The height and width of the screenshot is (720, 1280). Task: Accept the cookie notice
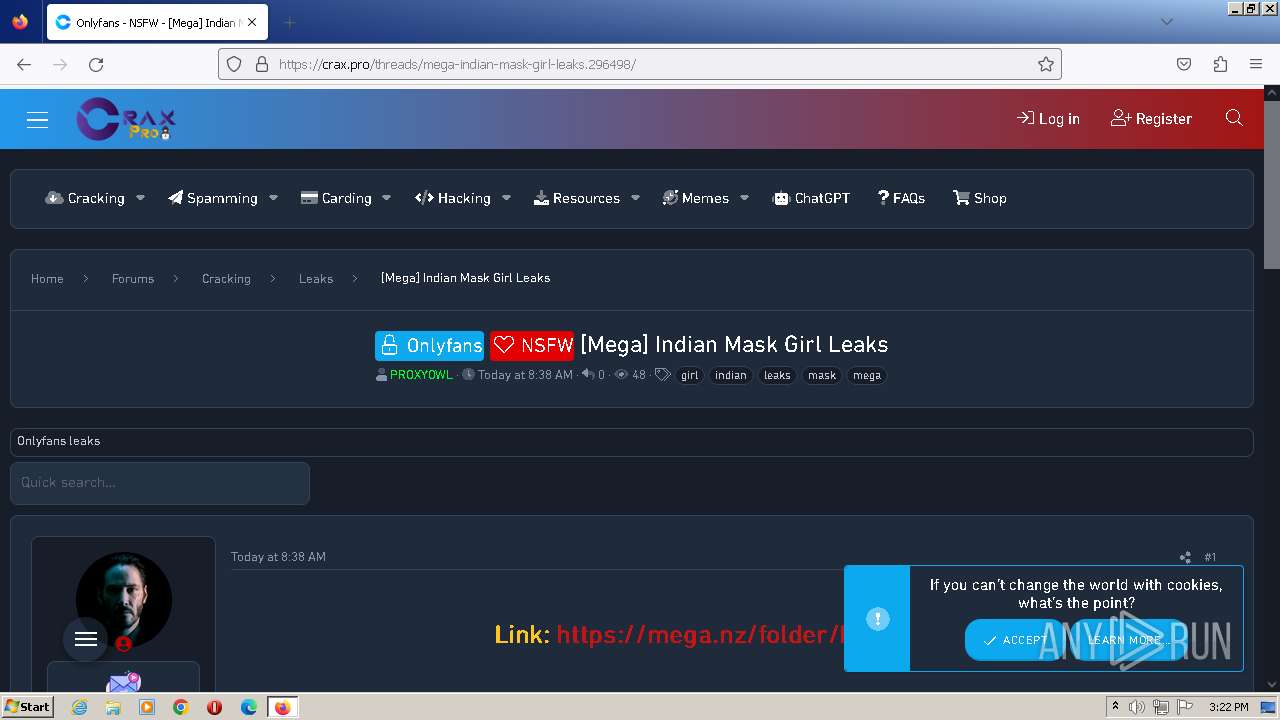[1015, 640]
